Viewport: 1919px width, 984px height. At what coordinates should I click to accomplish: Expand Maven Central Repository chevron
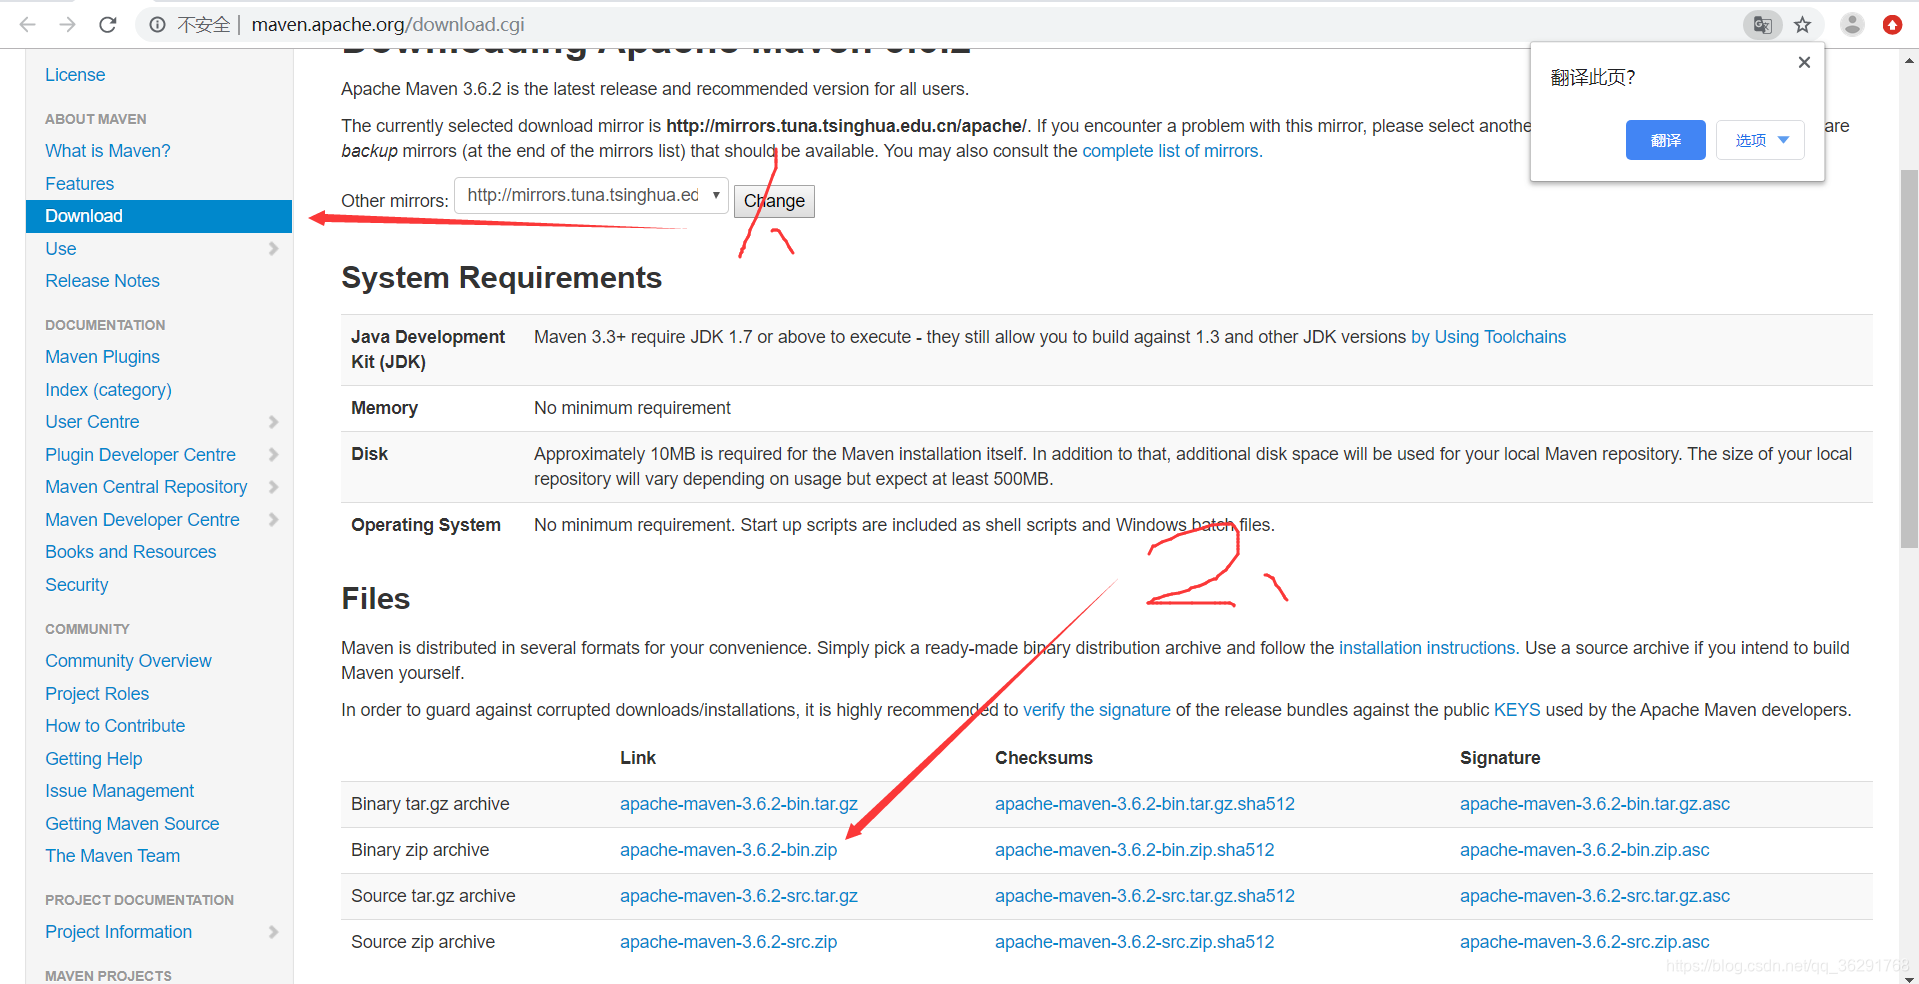(x=273, y=487)
